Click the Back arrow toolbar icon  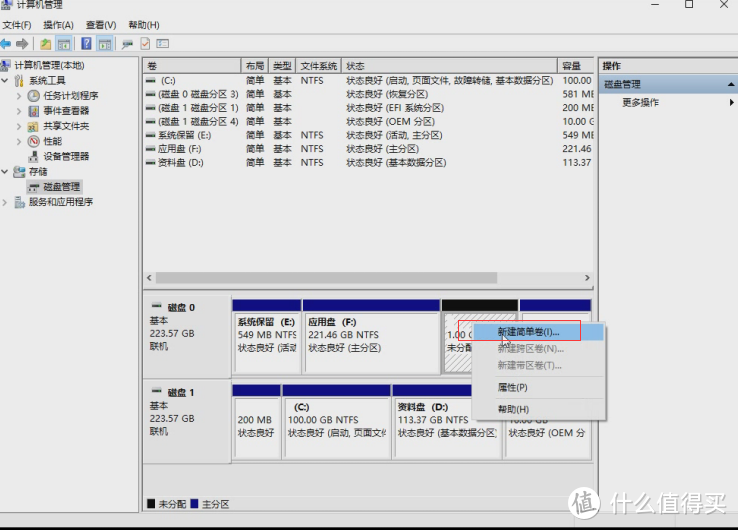[x=7, y=44]
